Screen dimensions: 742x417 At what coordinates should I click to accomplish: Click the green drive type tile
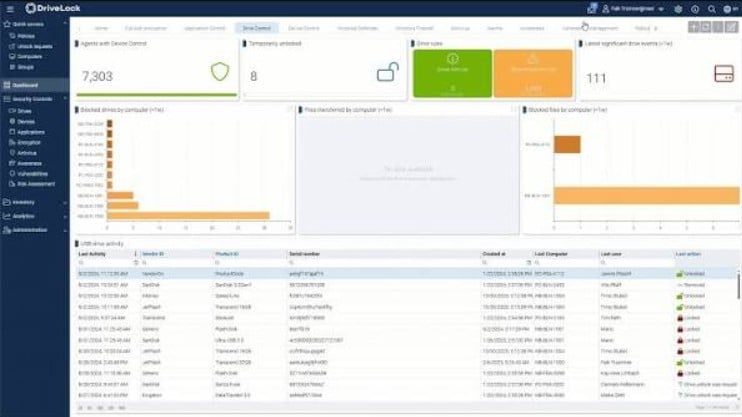pyautogui.click(x=452, y=73)
